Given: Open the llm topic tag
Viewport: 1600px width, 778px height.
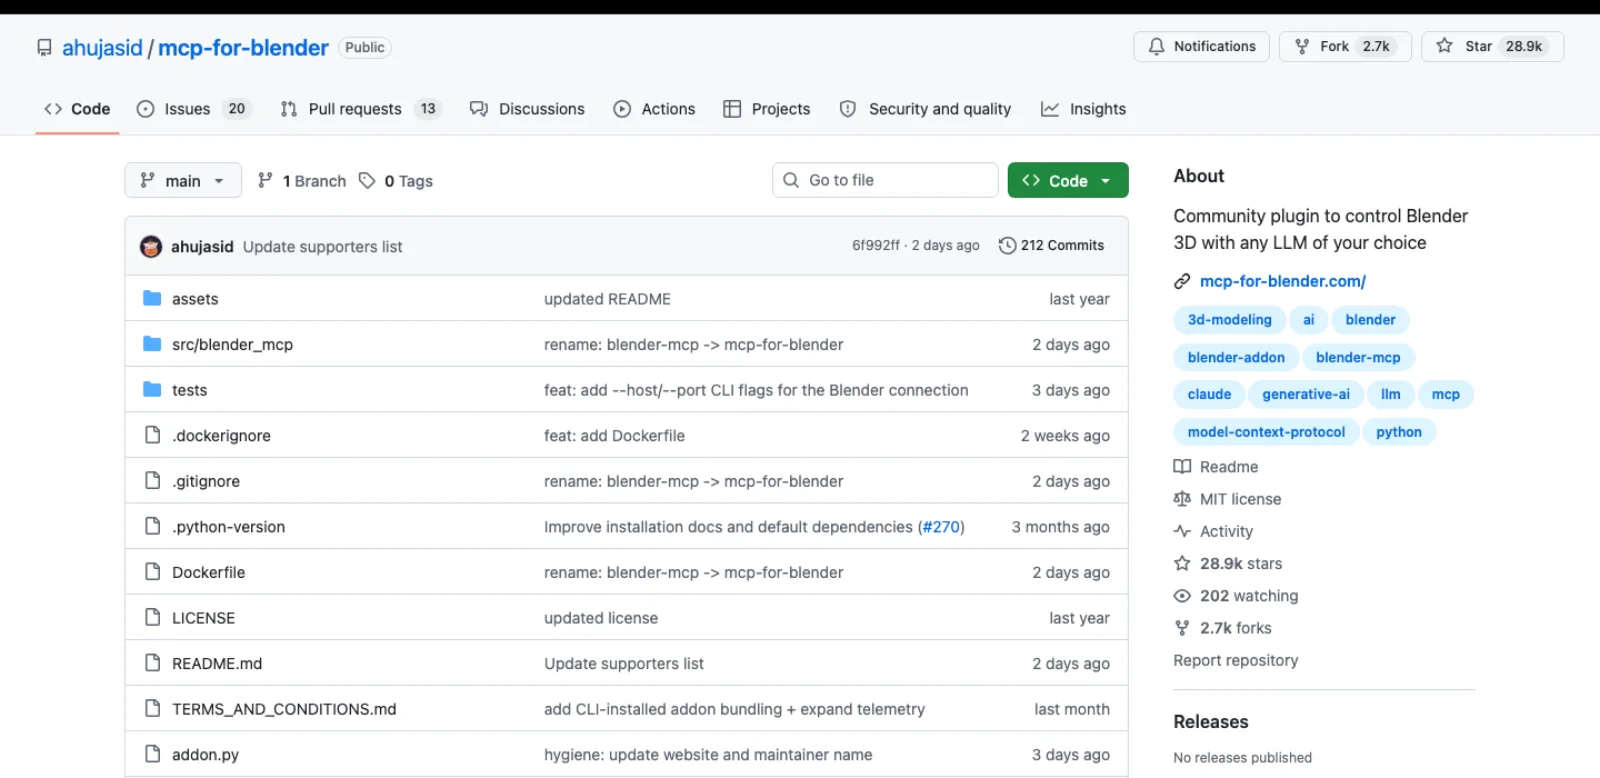Looking at the screenshot, I should coord(1390,394).
